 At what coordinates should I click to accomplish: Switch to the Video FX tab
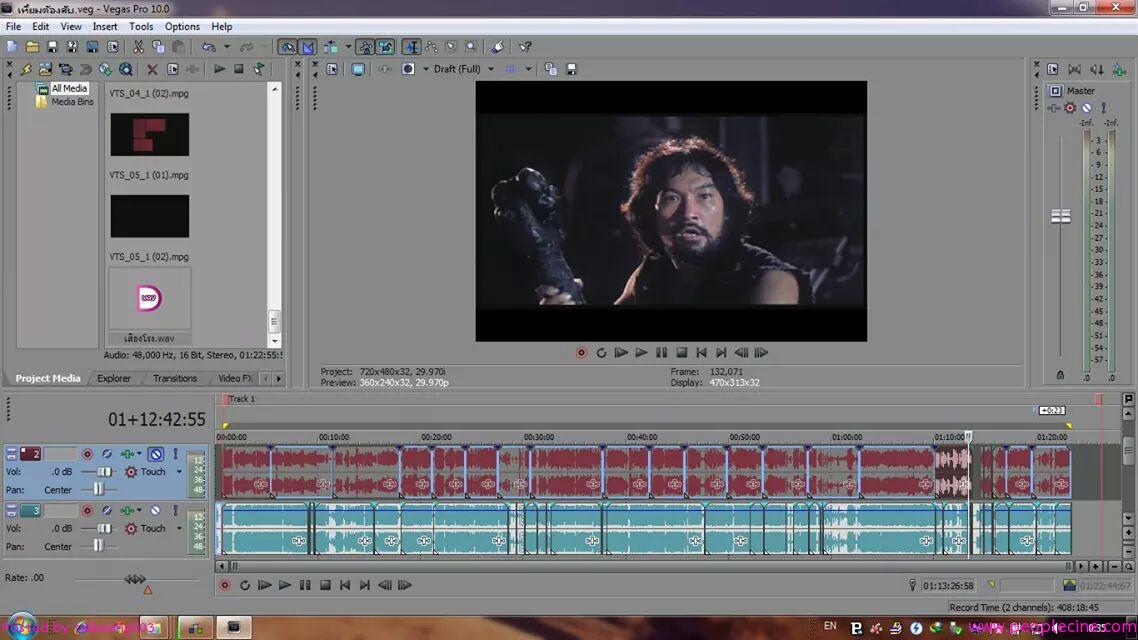[x=235, y=378]
